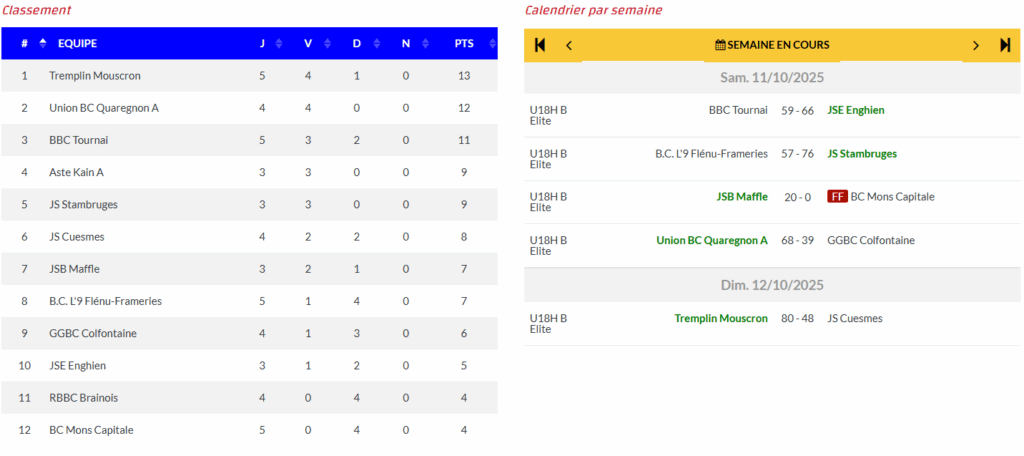Click the EQUIPE column header
This screenshot has height=456, width=1024.
click(77, 43)
